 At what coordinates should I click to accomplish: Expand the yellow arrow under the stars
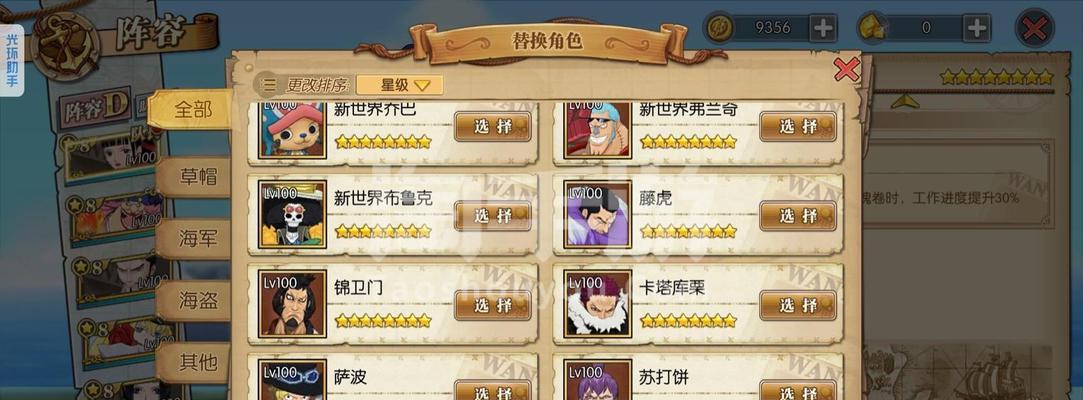click(905, 102)
